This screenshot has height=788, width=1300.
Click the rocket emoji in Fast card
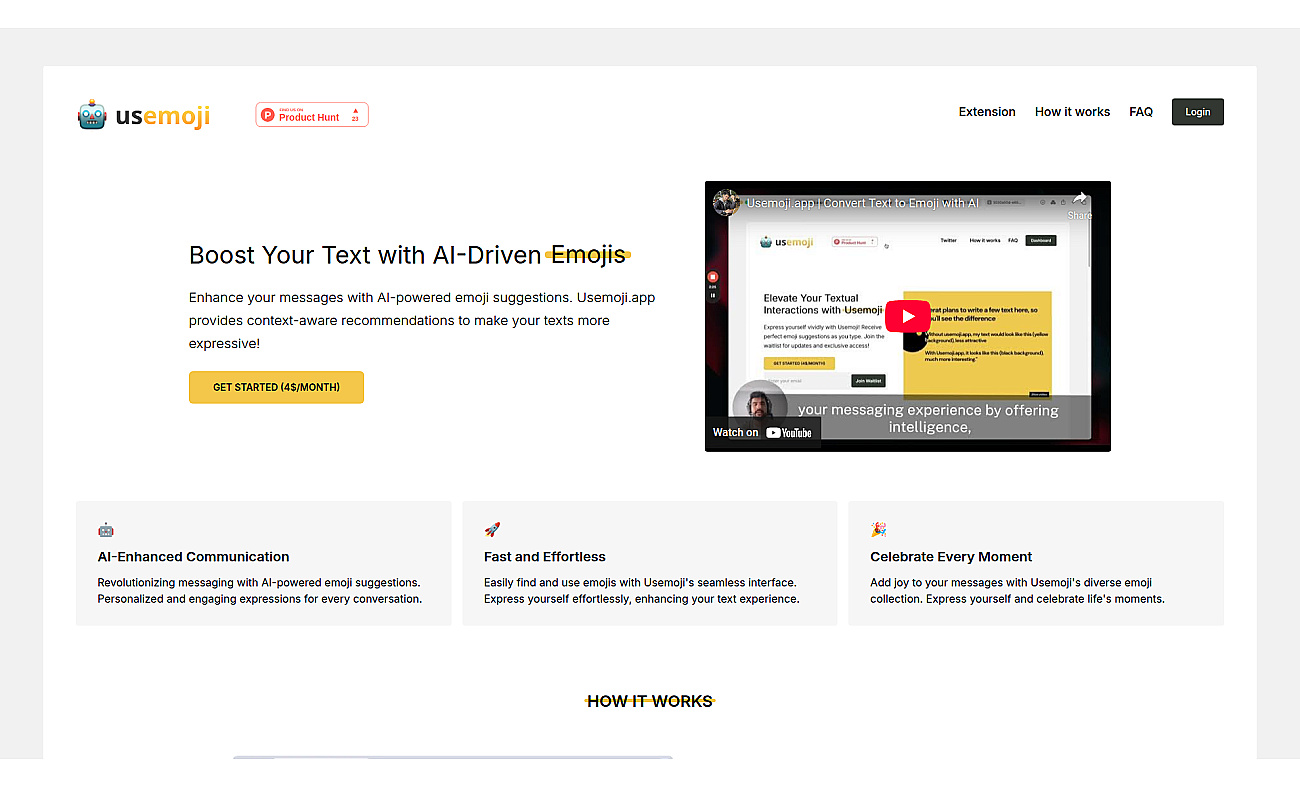tap(492, 530)
